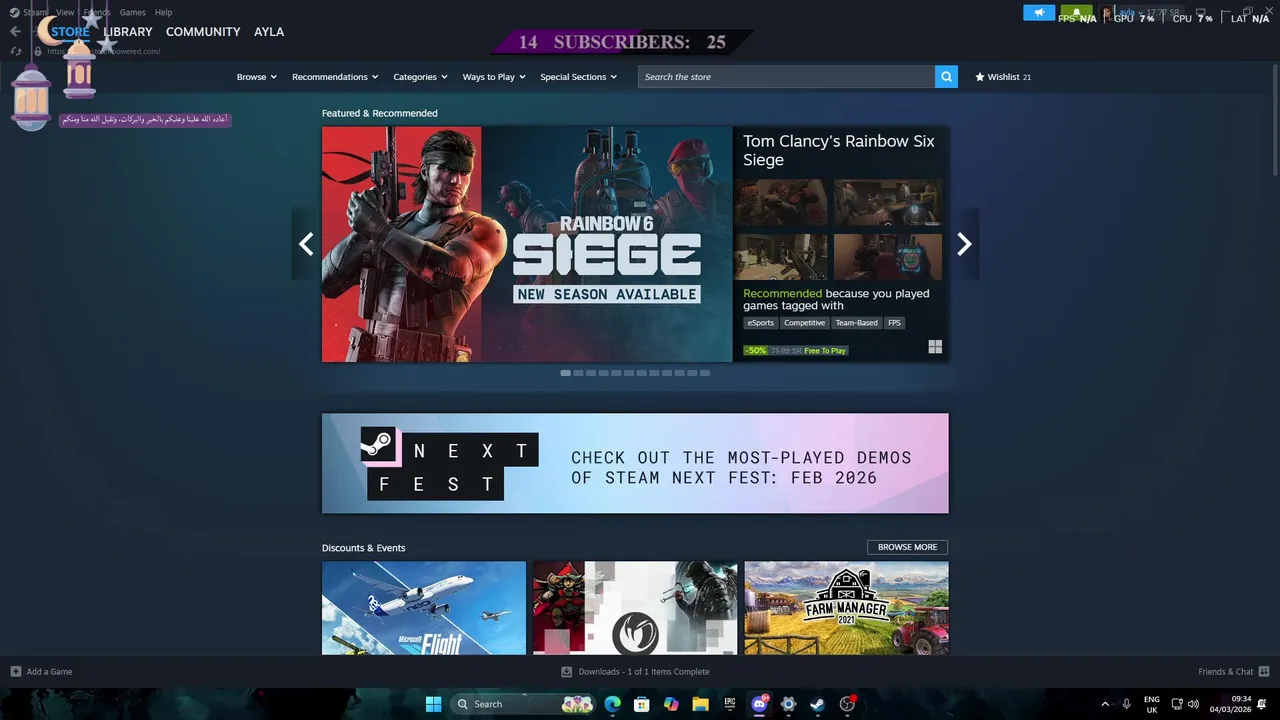This screenshot has height=720, width=1280.
Task: Open the AYLA profile tab
Action: coord(269,32)
